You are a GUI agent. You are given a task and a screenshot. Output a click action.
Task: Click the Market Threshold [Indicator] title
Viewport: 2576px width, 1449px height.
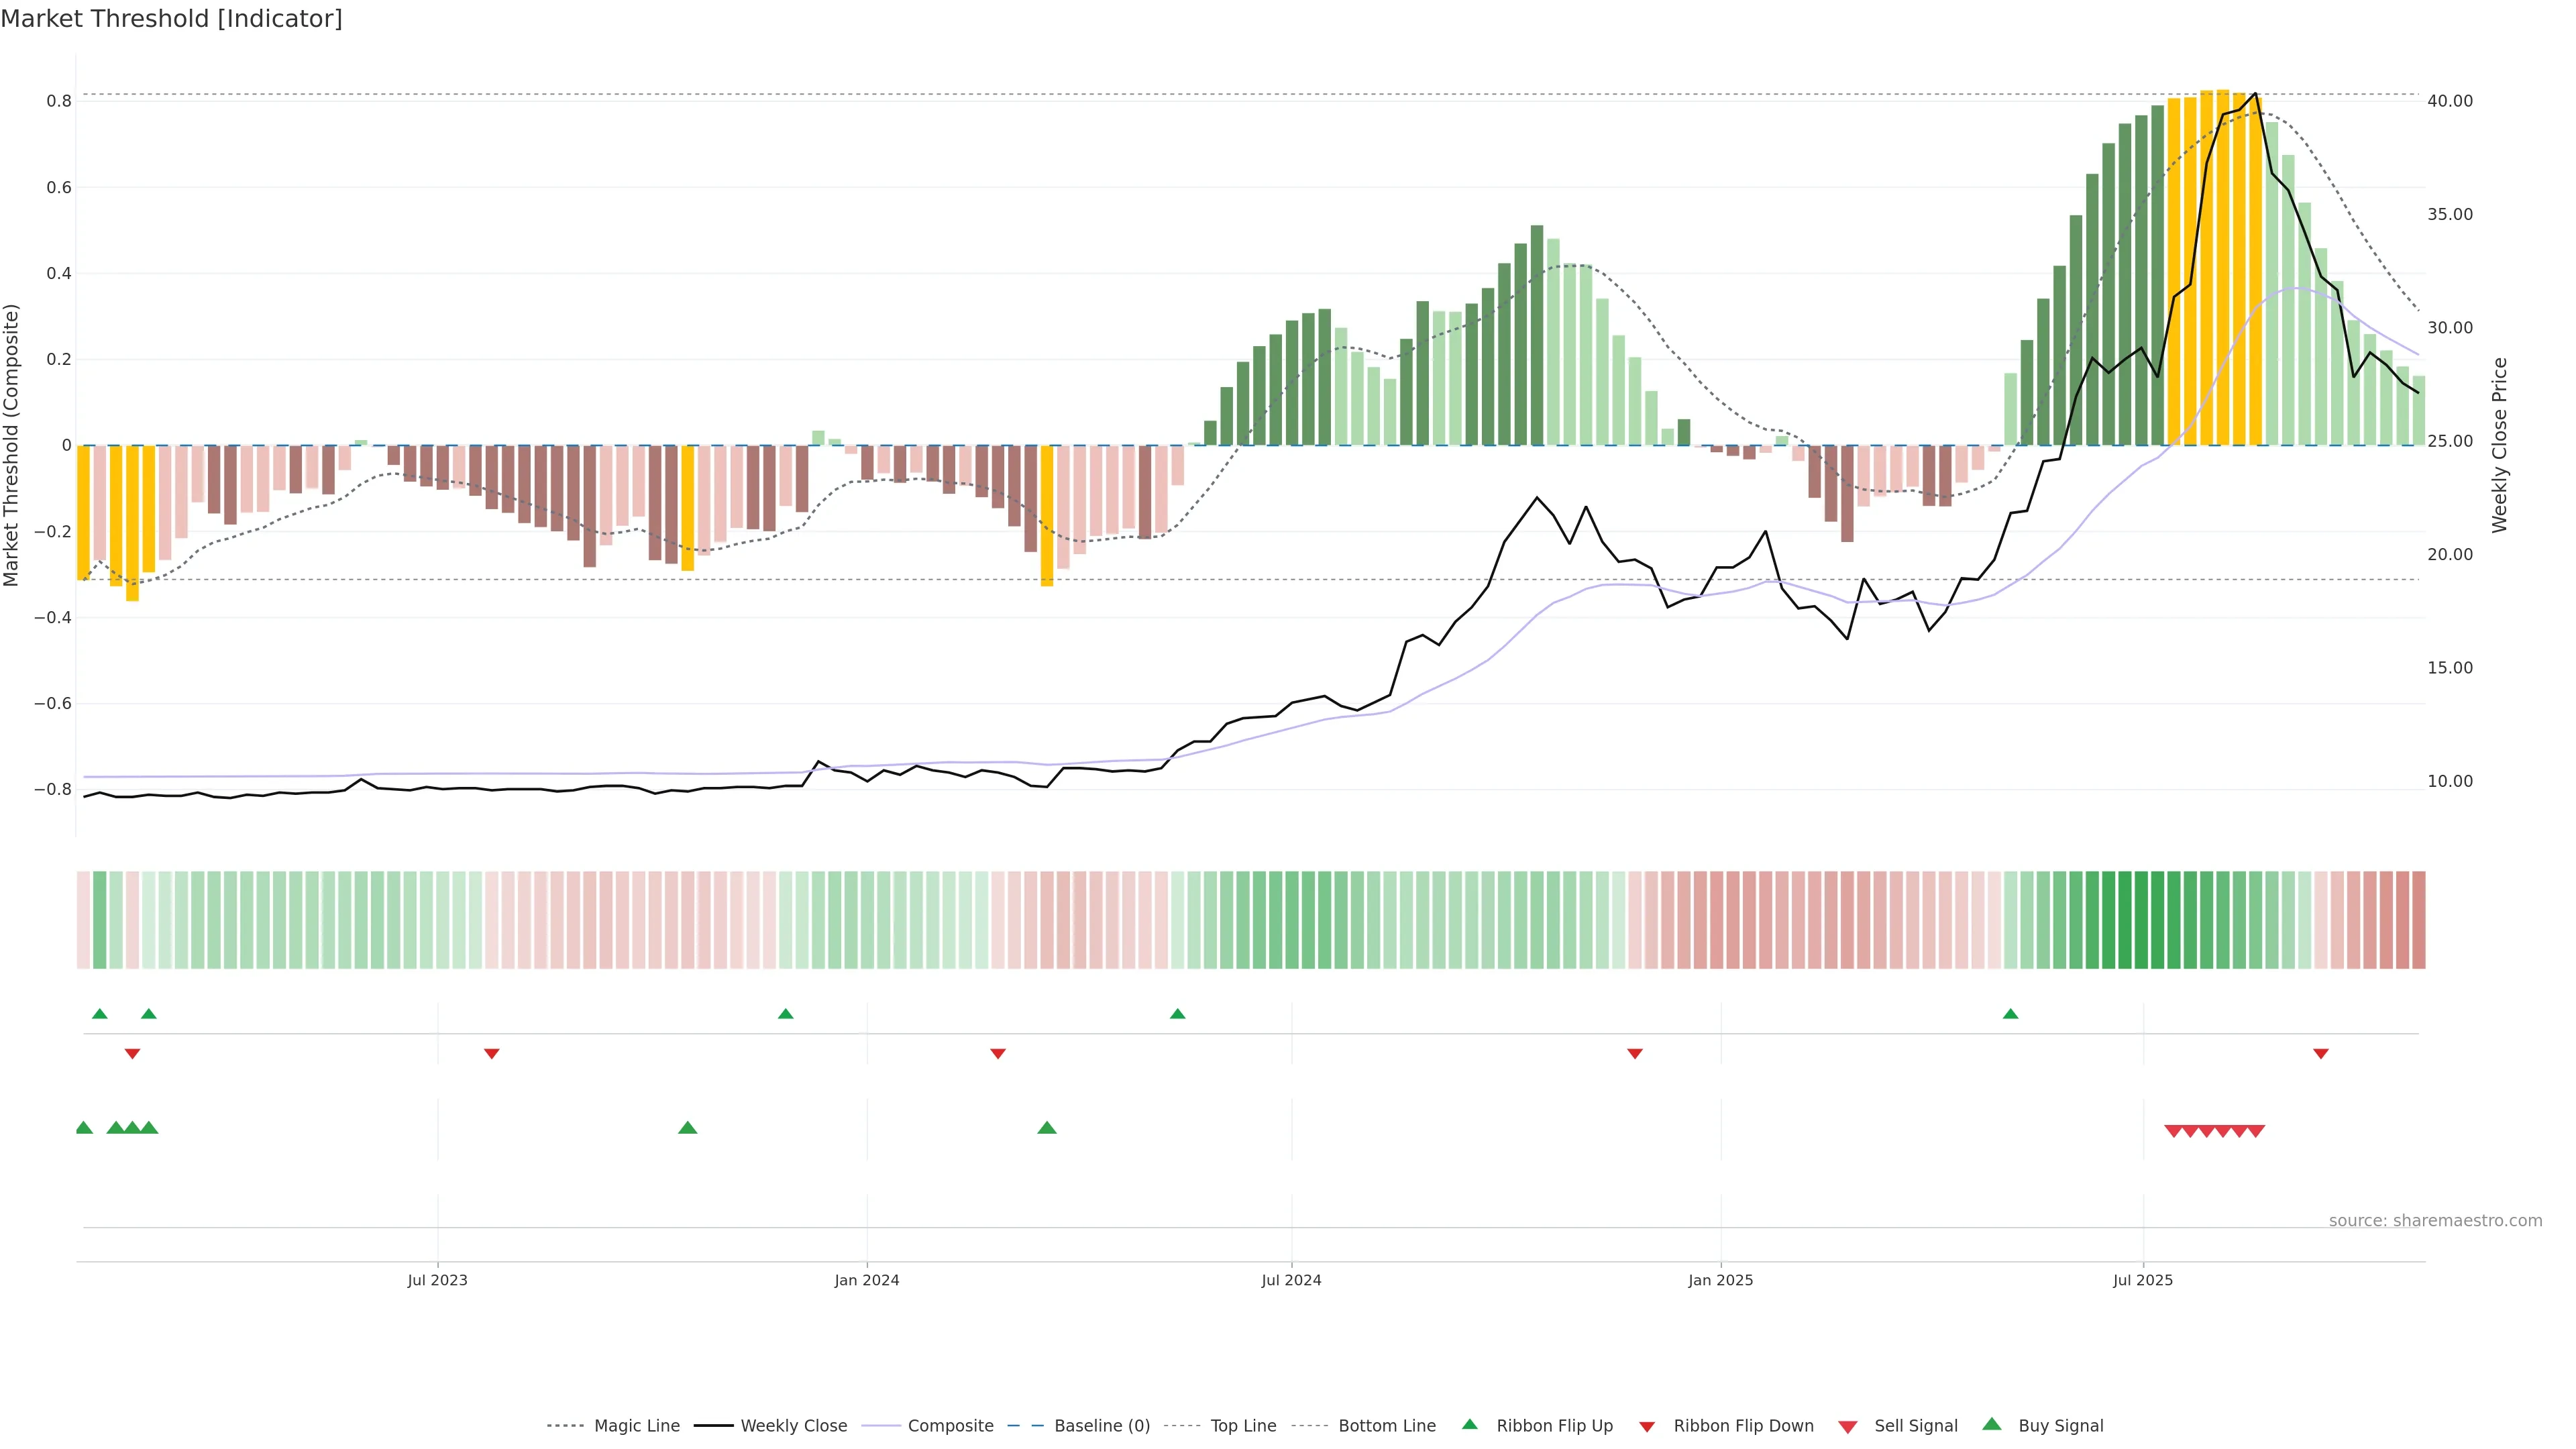coord(171,19)
